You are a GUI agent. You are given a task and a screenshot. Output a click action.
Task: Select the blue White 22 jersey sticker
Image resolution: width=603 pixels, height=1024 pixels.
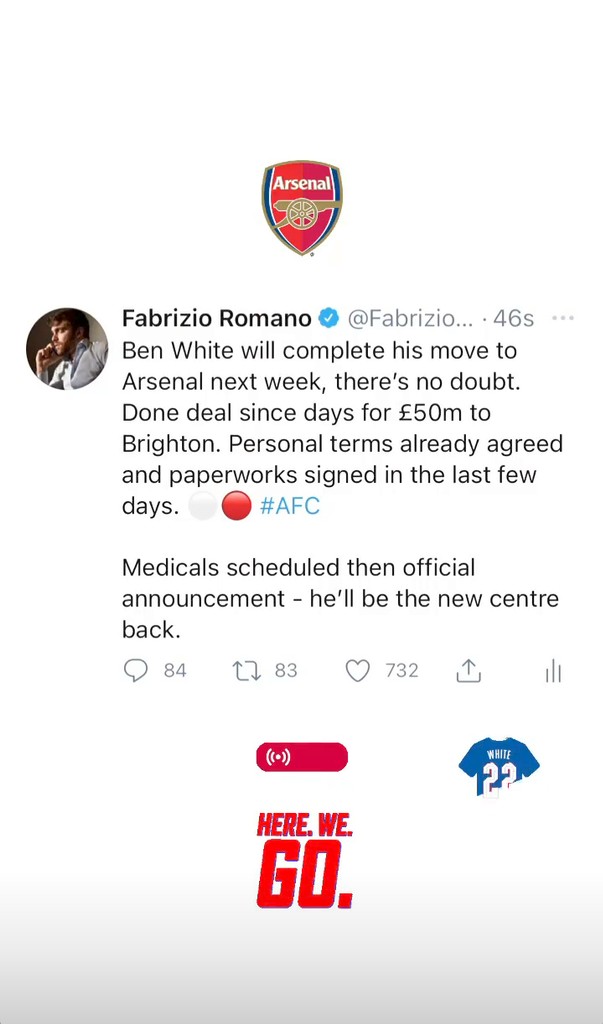pyautogui.click(x=499, y=767)
